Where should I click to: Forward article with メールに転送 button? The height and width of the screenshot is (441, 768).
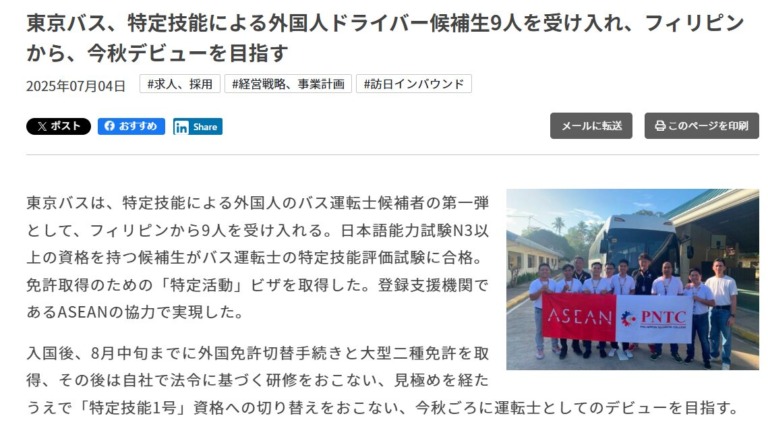point(591,126)
